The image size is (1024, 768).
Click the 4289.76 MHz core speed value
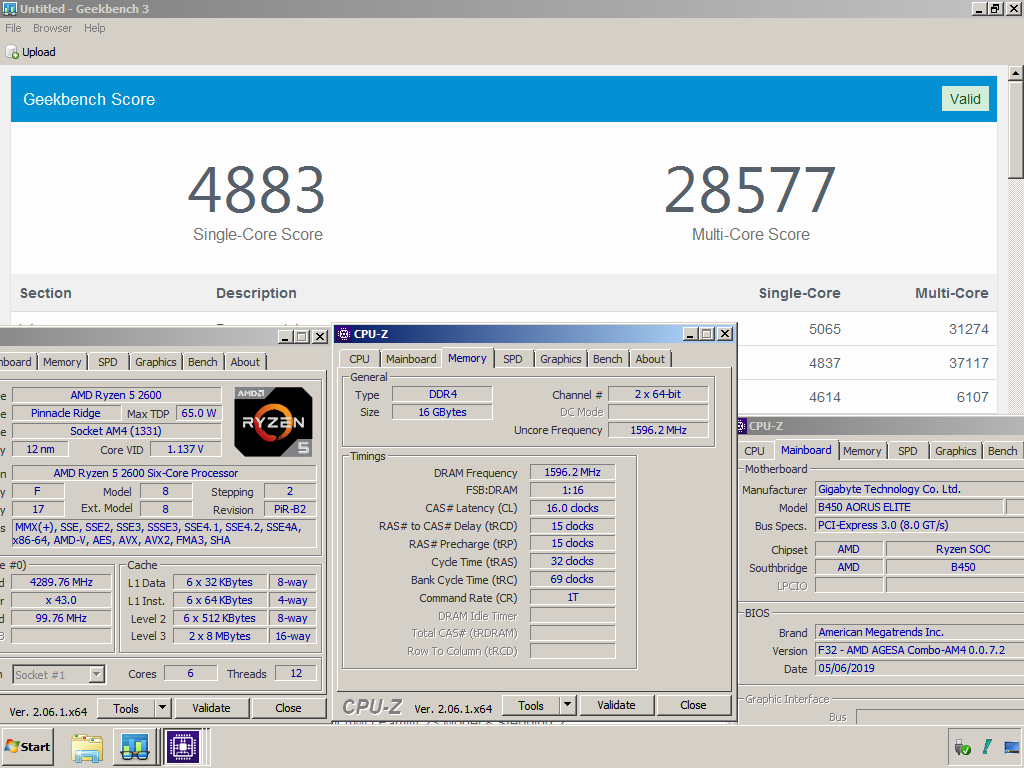pyautogui.click(x=61, y=582)
